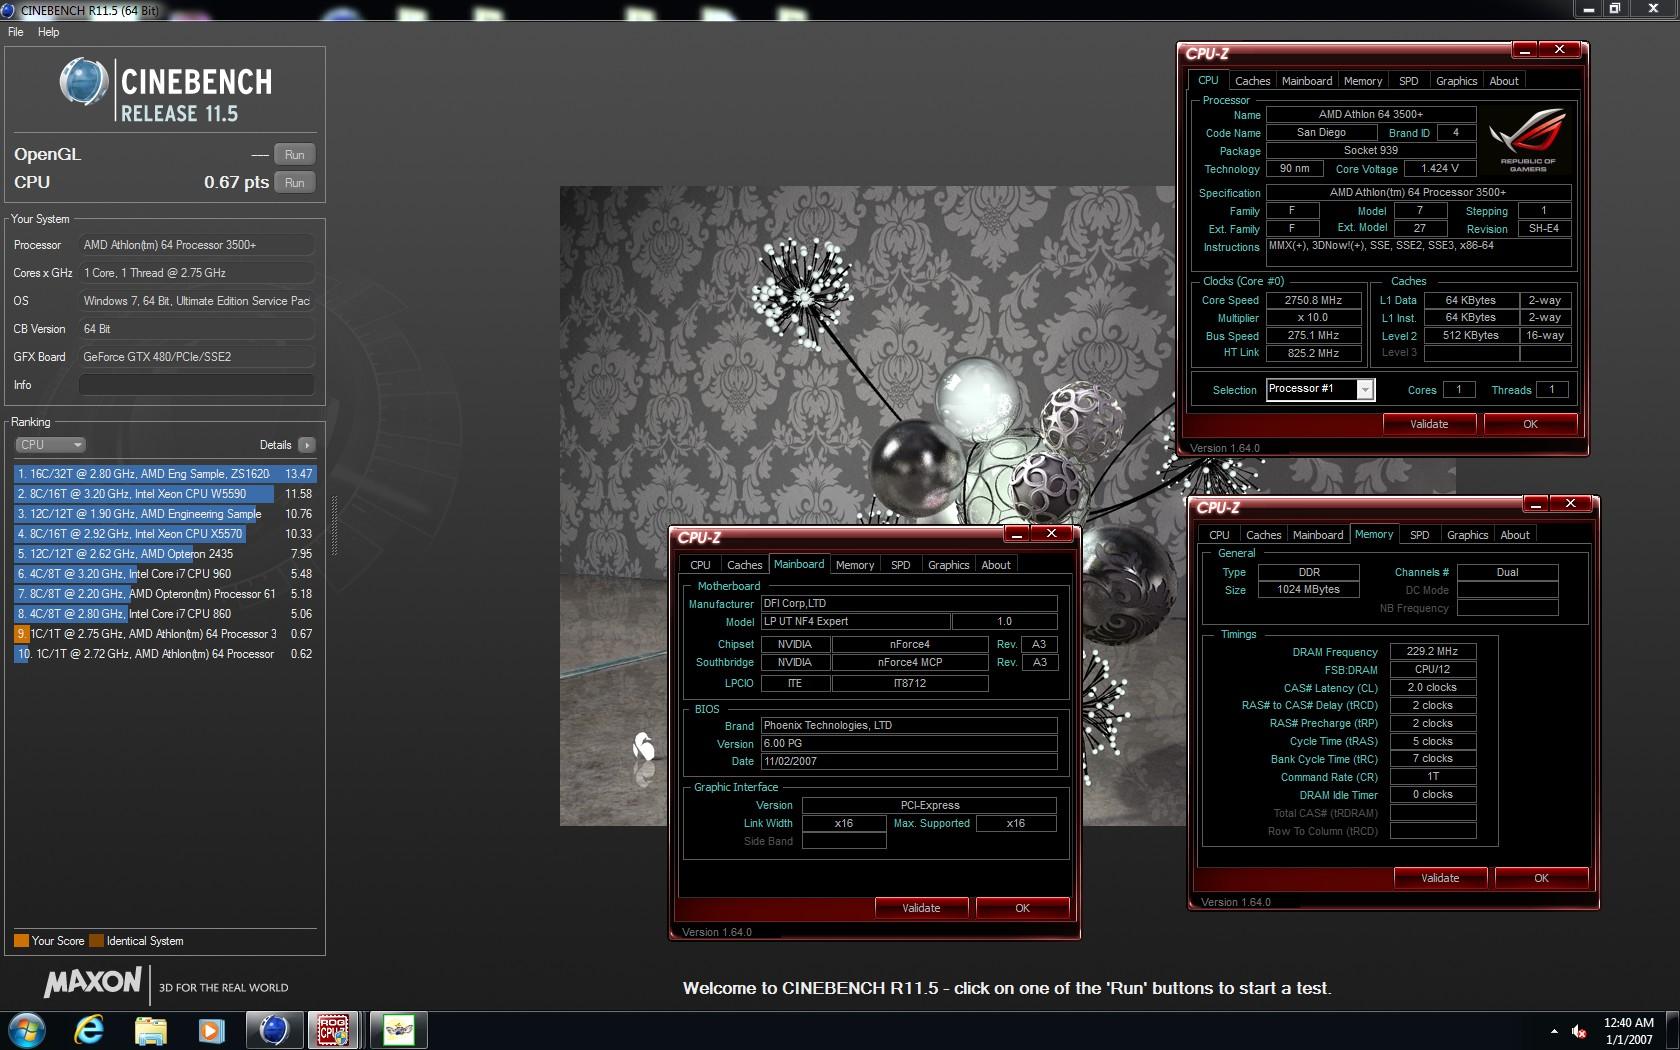This screenshot has height=1050, width=1680.
Task: Click the DRAM Frequency value 229.2 MHz
Action: tap(1432, 651)
